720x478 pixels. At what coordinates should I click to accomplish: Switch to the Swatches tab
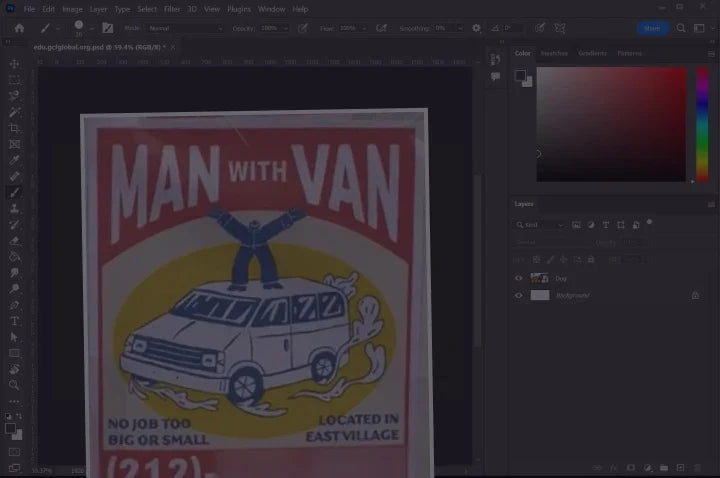[x=554, y=54]
